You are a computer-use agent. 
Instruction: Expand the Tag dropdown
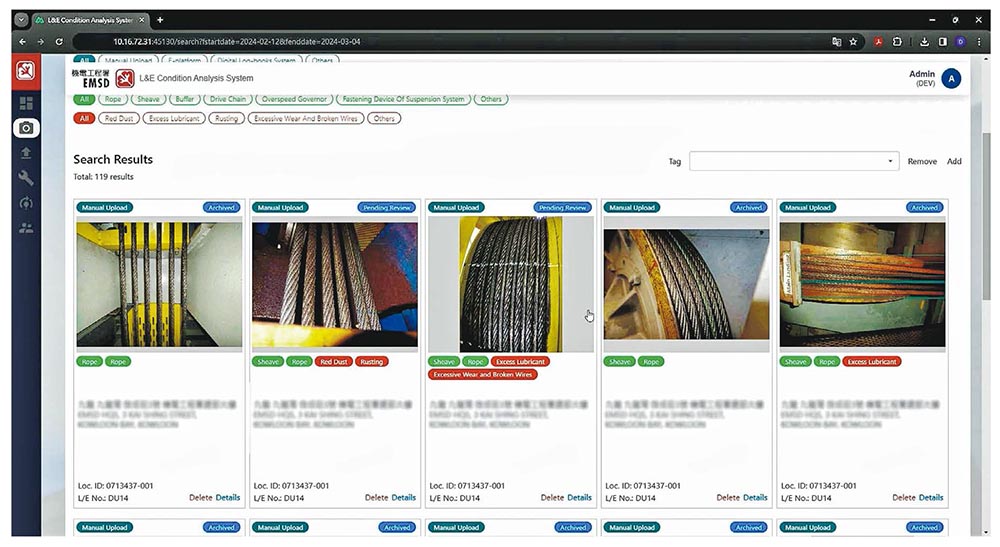pyautogui.click(x=794, y=161)
